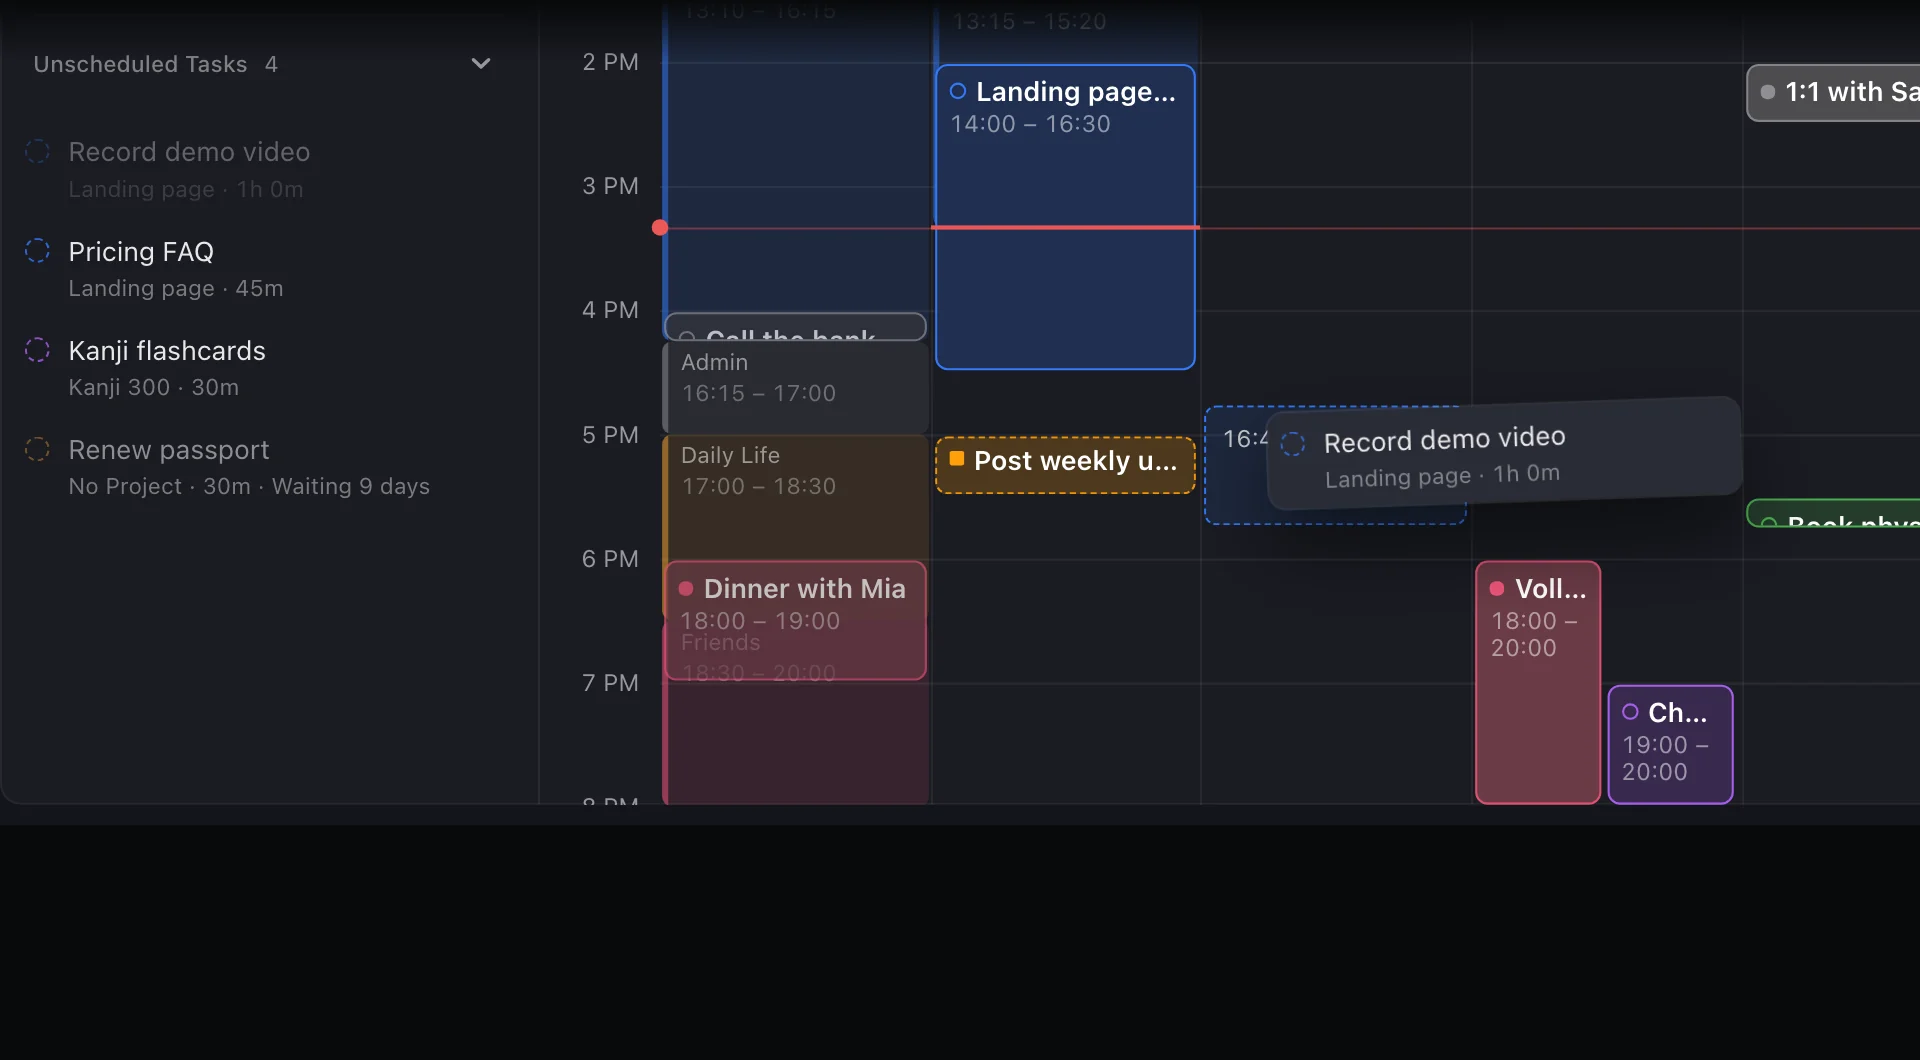Open the Dinner with Mia event
The height and width of the screenshot is (1060, 1920).
[796, 620]
